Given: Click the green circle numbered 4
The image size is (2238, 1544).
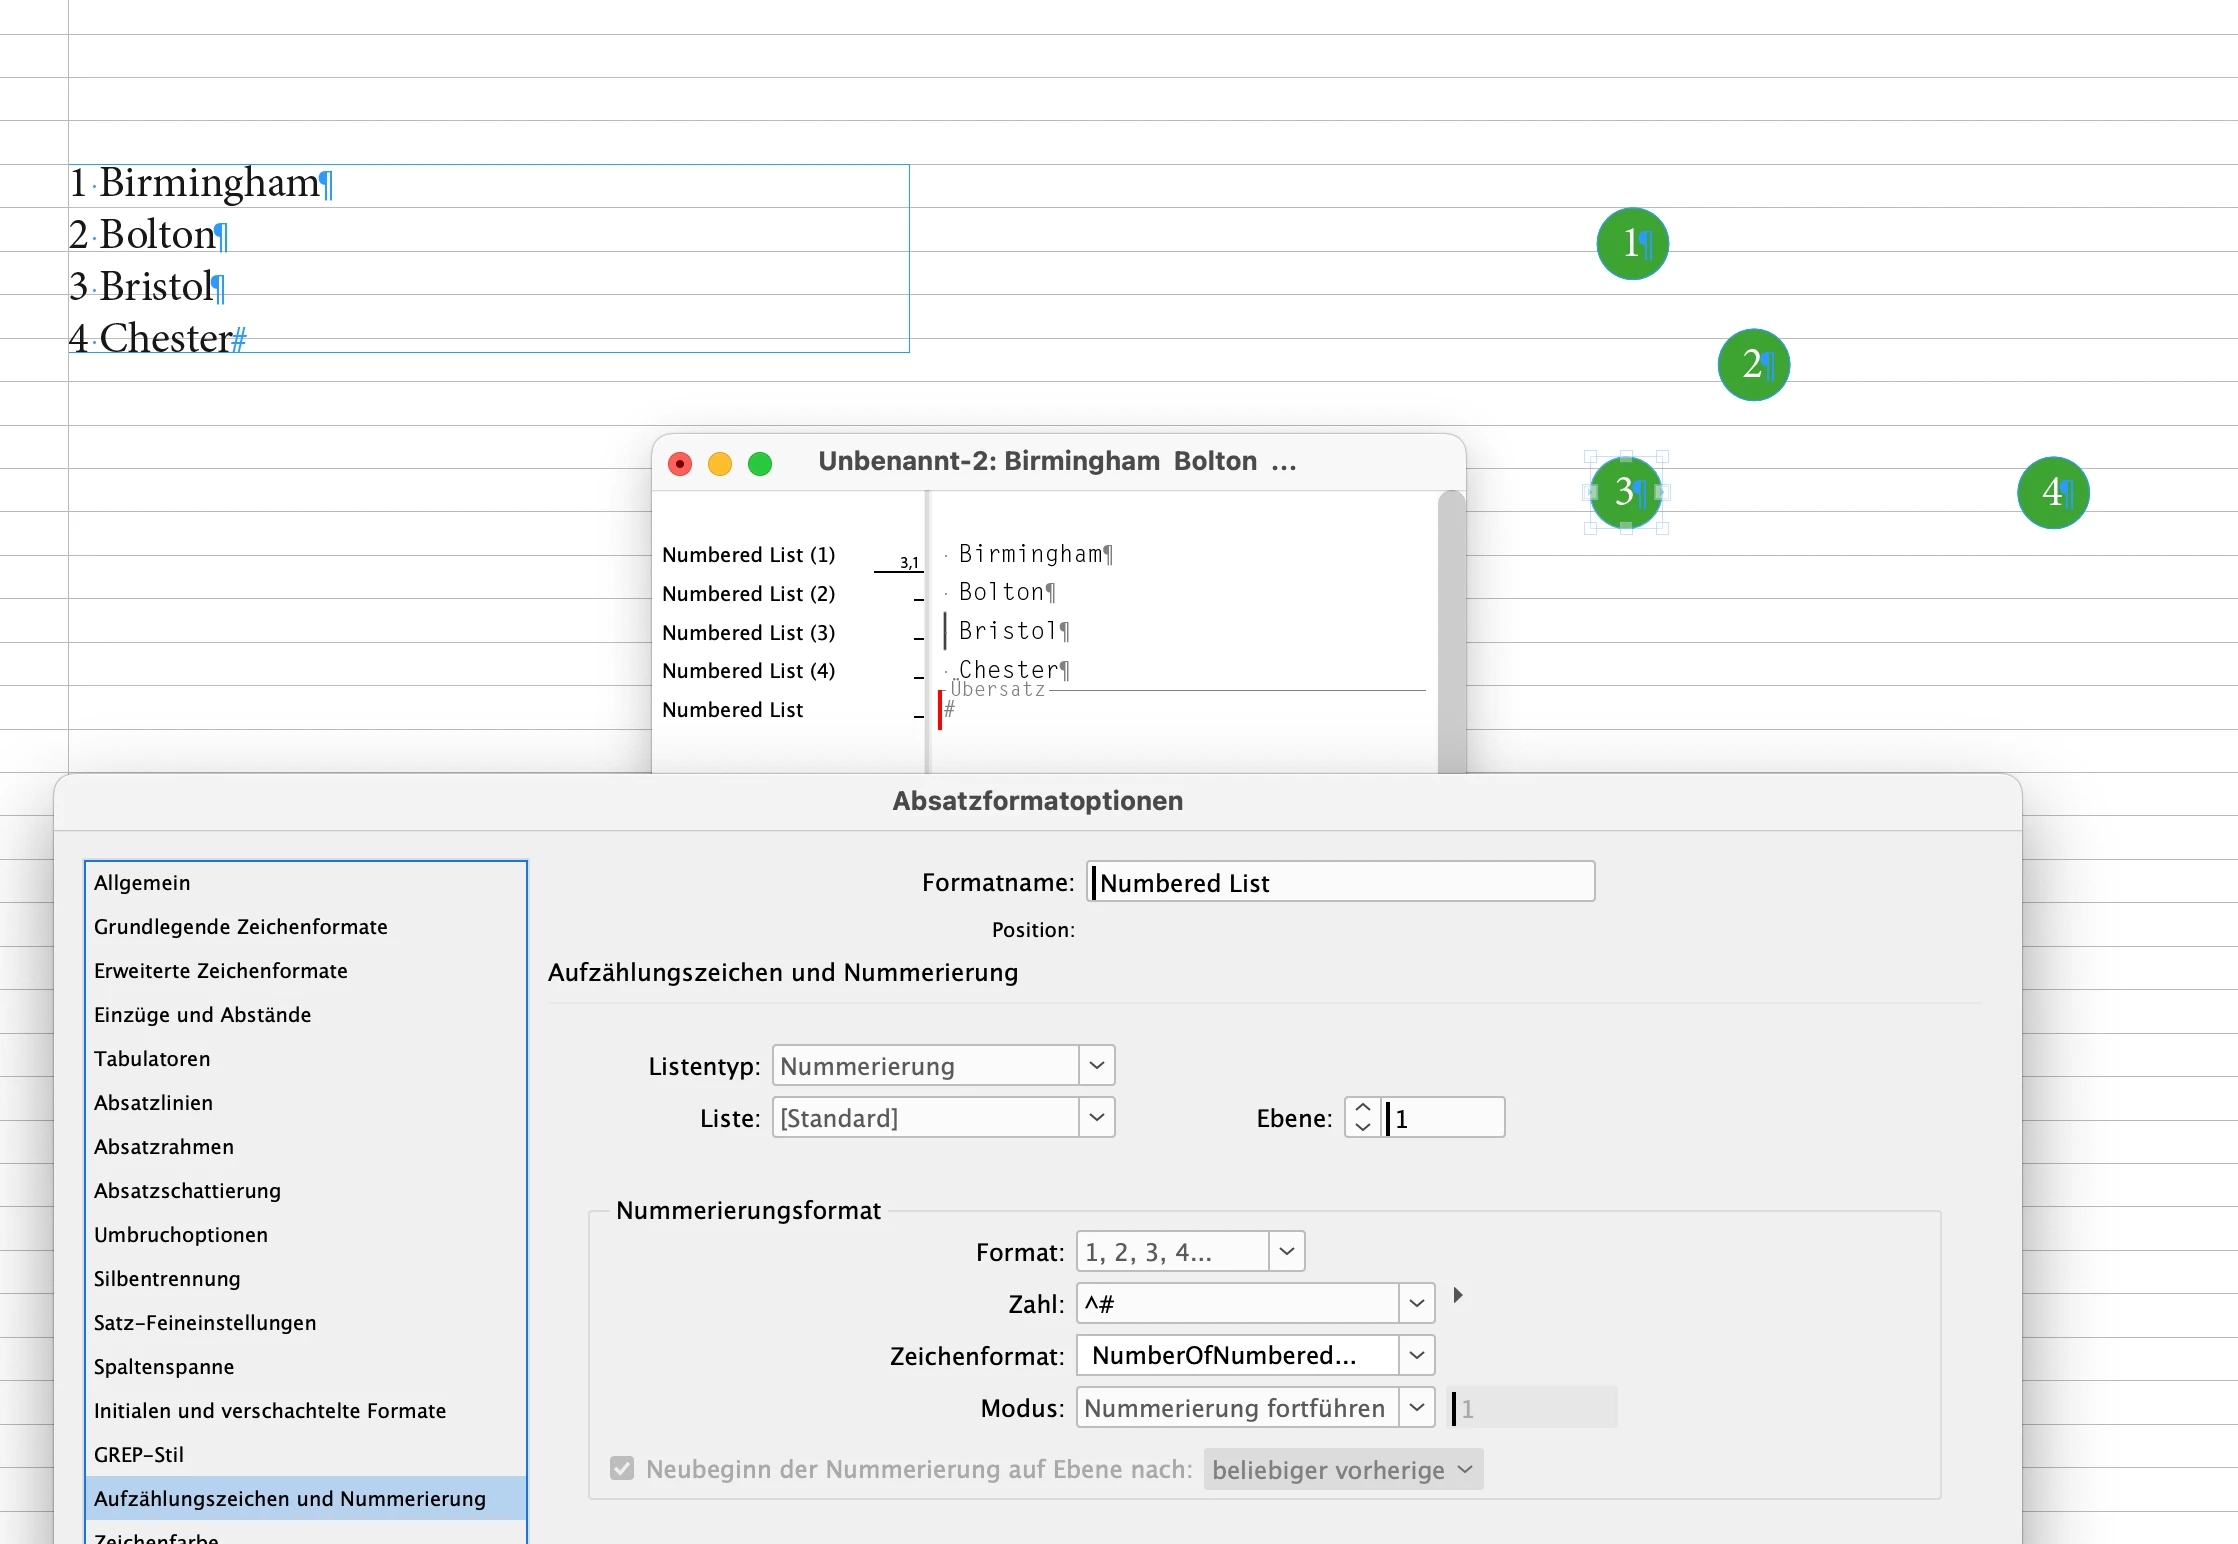Looking at the screenshot, I should [x=2052, y=492].
